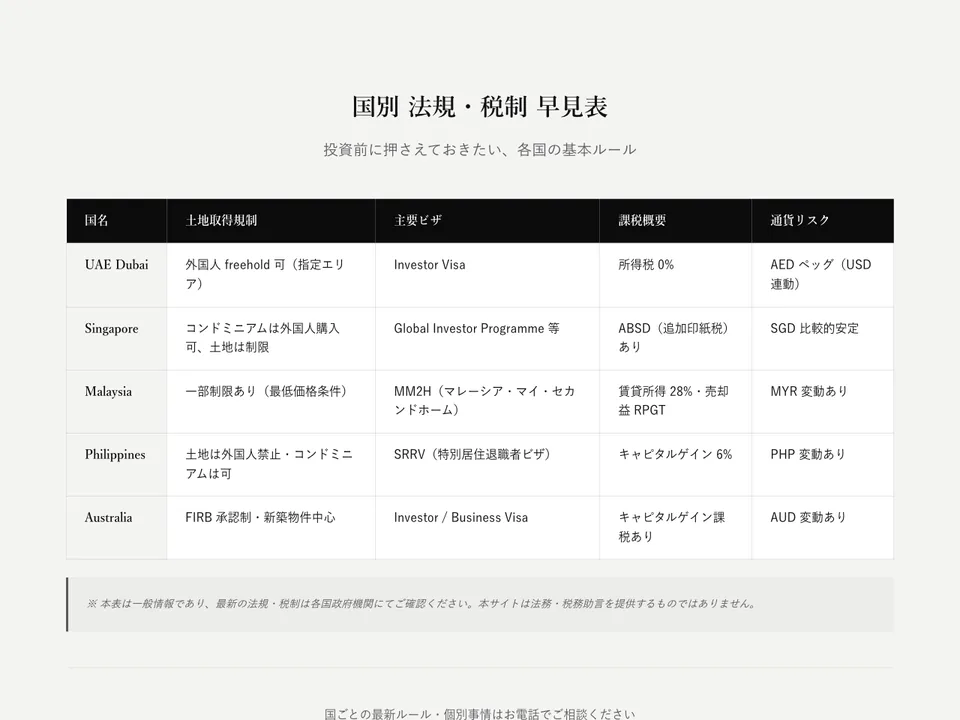Screen dimensions: 960x720
Task: Click the Investor Visa cell in Dubai row
Action: click(487, 275)
